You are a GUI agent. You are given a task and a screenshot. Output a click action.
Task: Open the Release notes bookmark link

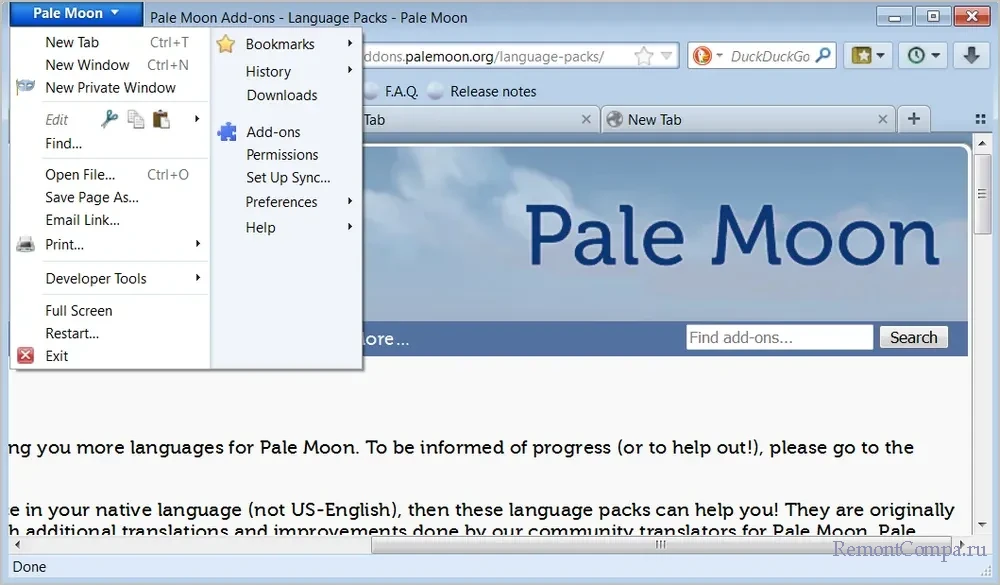pos(493,92)
